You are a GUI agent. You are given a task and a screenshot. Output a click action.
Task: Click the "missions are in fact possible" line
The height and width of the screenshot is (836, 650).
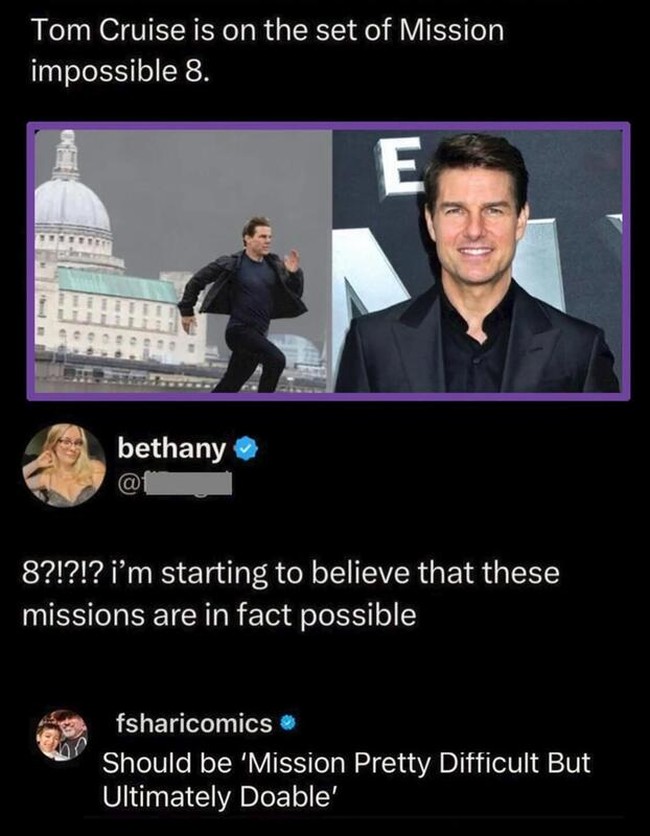pyautogui.click(x=219, y=615)
